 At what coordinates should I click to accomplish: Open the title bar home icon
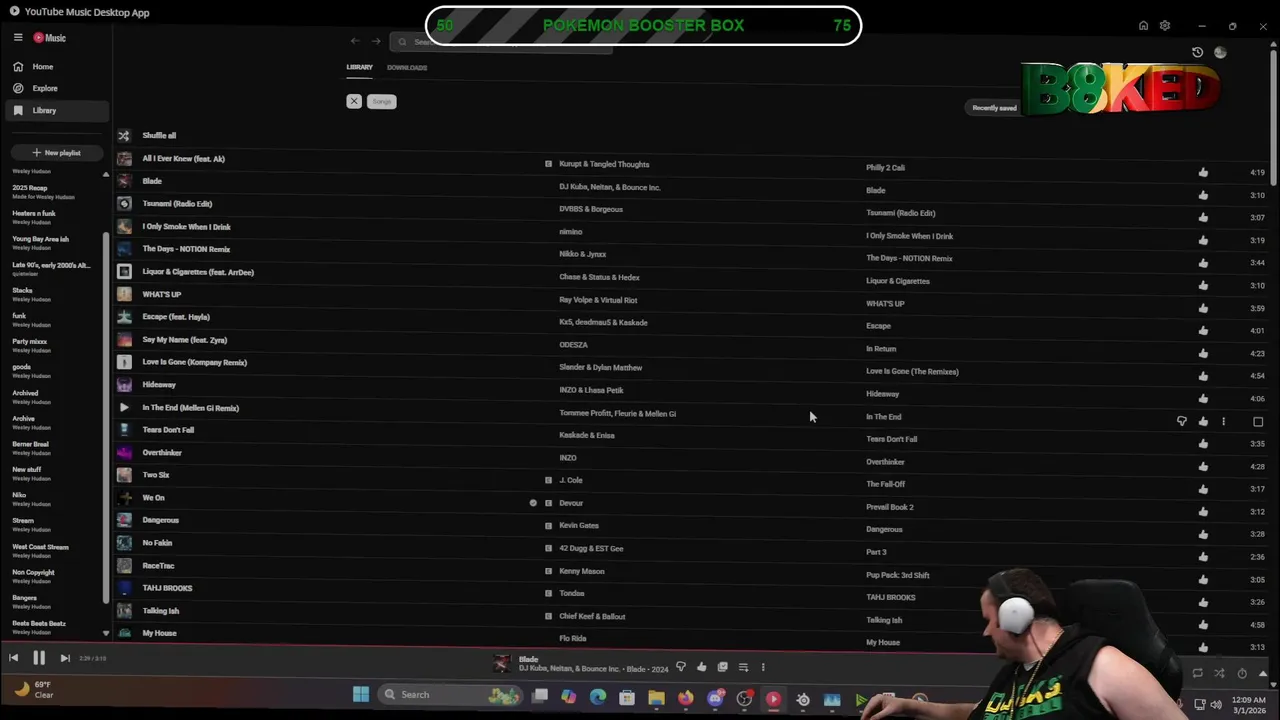(x=1143, y=26)
